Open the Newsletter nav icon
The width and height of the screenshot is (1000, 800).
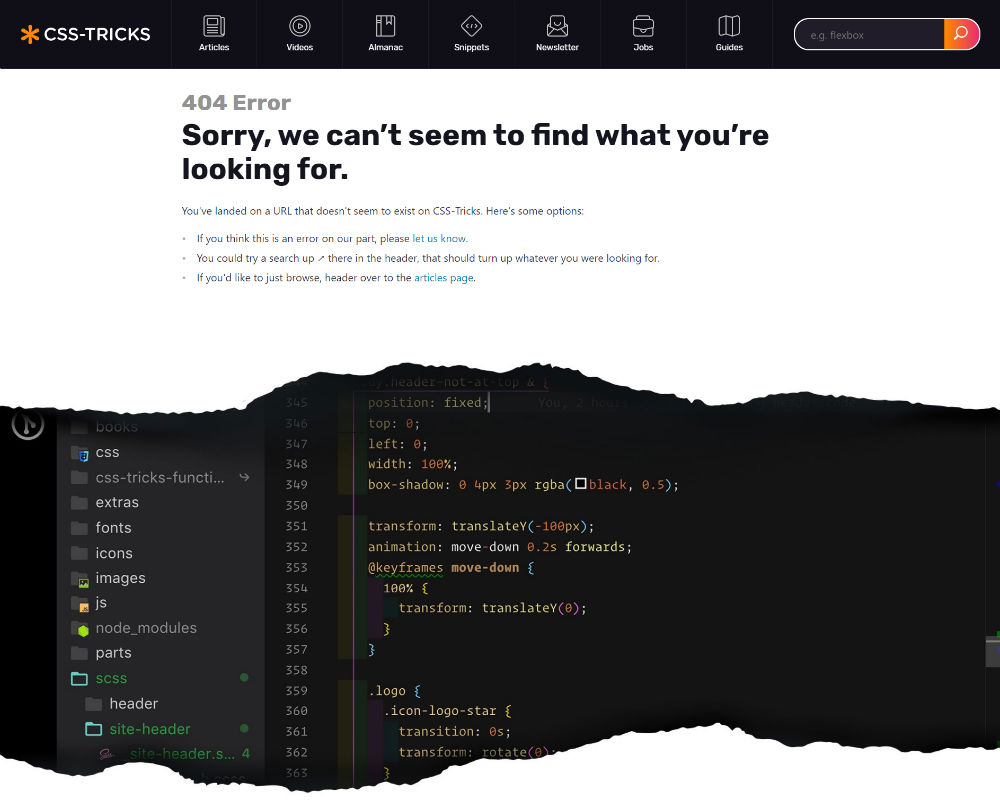[557, 26]
